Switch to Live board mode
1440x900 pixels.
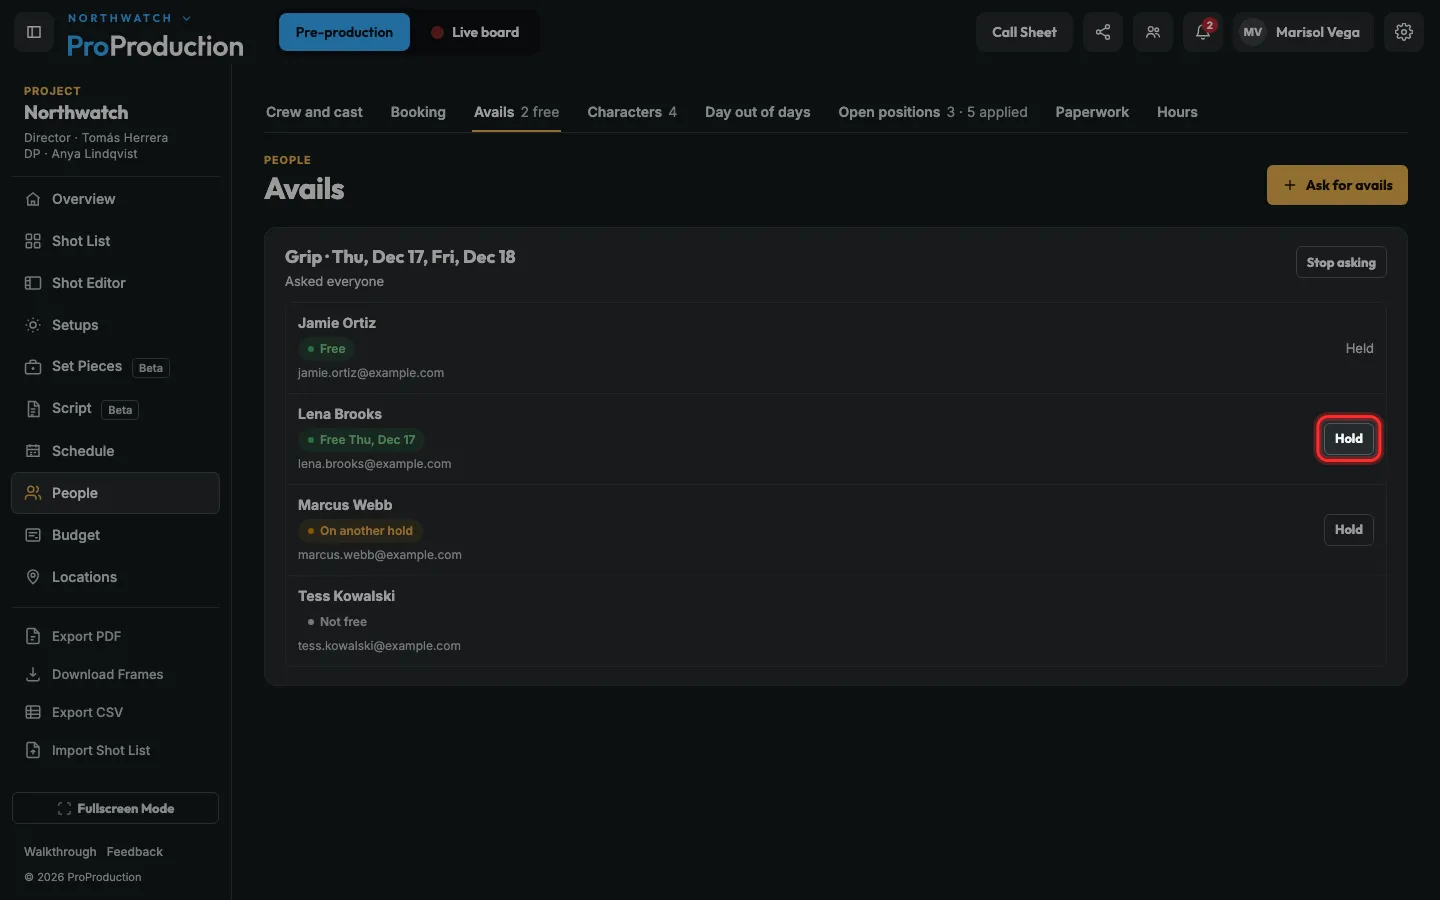click(475, 32)
